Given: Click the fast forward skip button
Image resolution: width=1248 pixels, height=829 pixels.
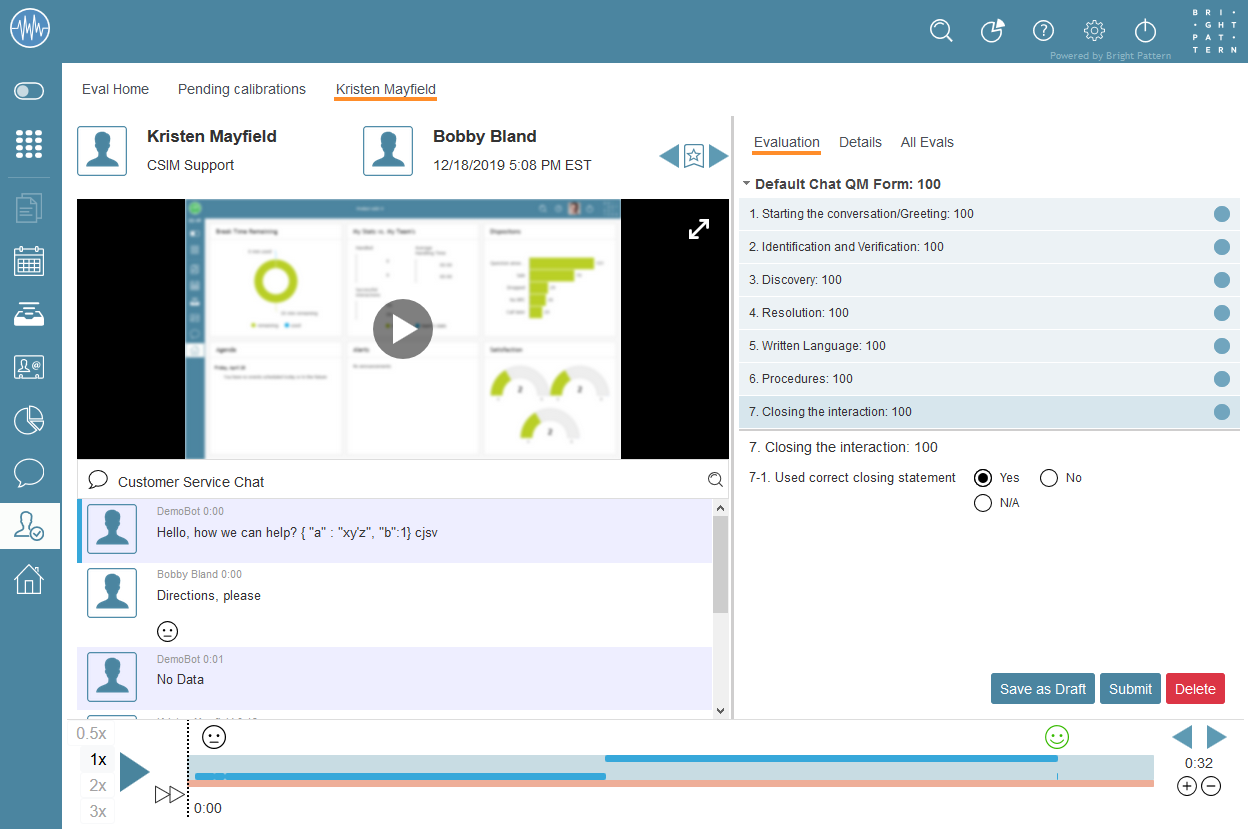Looking at the screenshot, I should (170, 795).
